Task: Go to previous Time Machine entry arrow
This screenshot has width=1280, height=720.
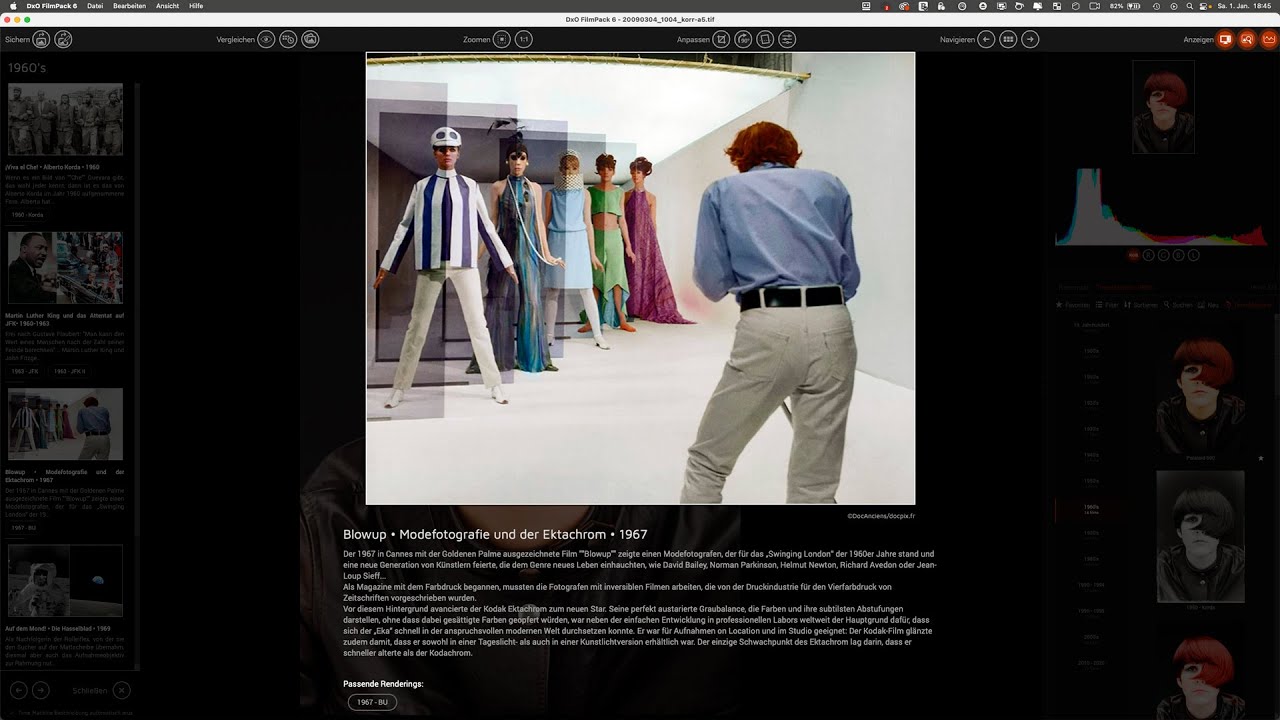Action: pyautogui.click(x=18, y=690)
